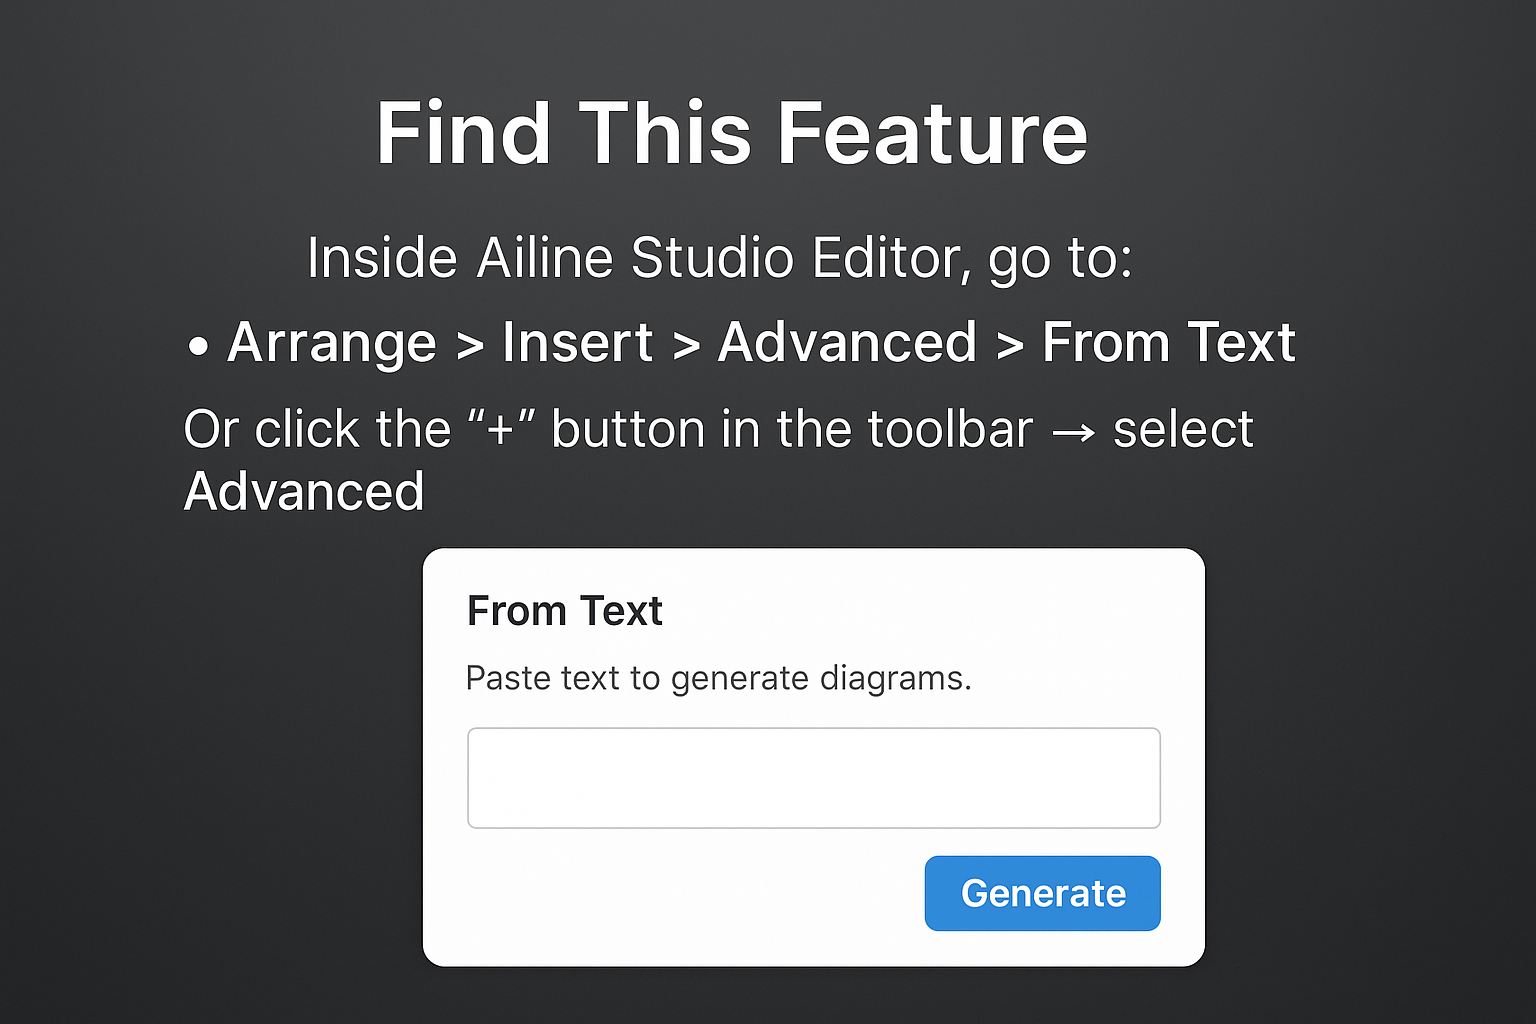Viewport: 1536px width, 1024px height.
Task: Open "Arrange" in the menu path
Action: click(x=332, y=343)
